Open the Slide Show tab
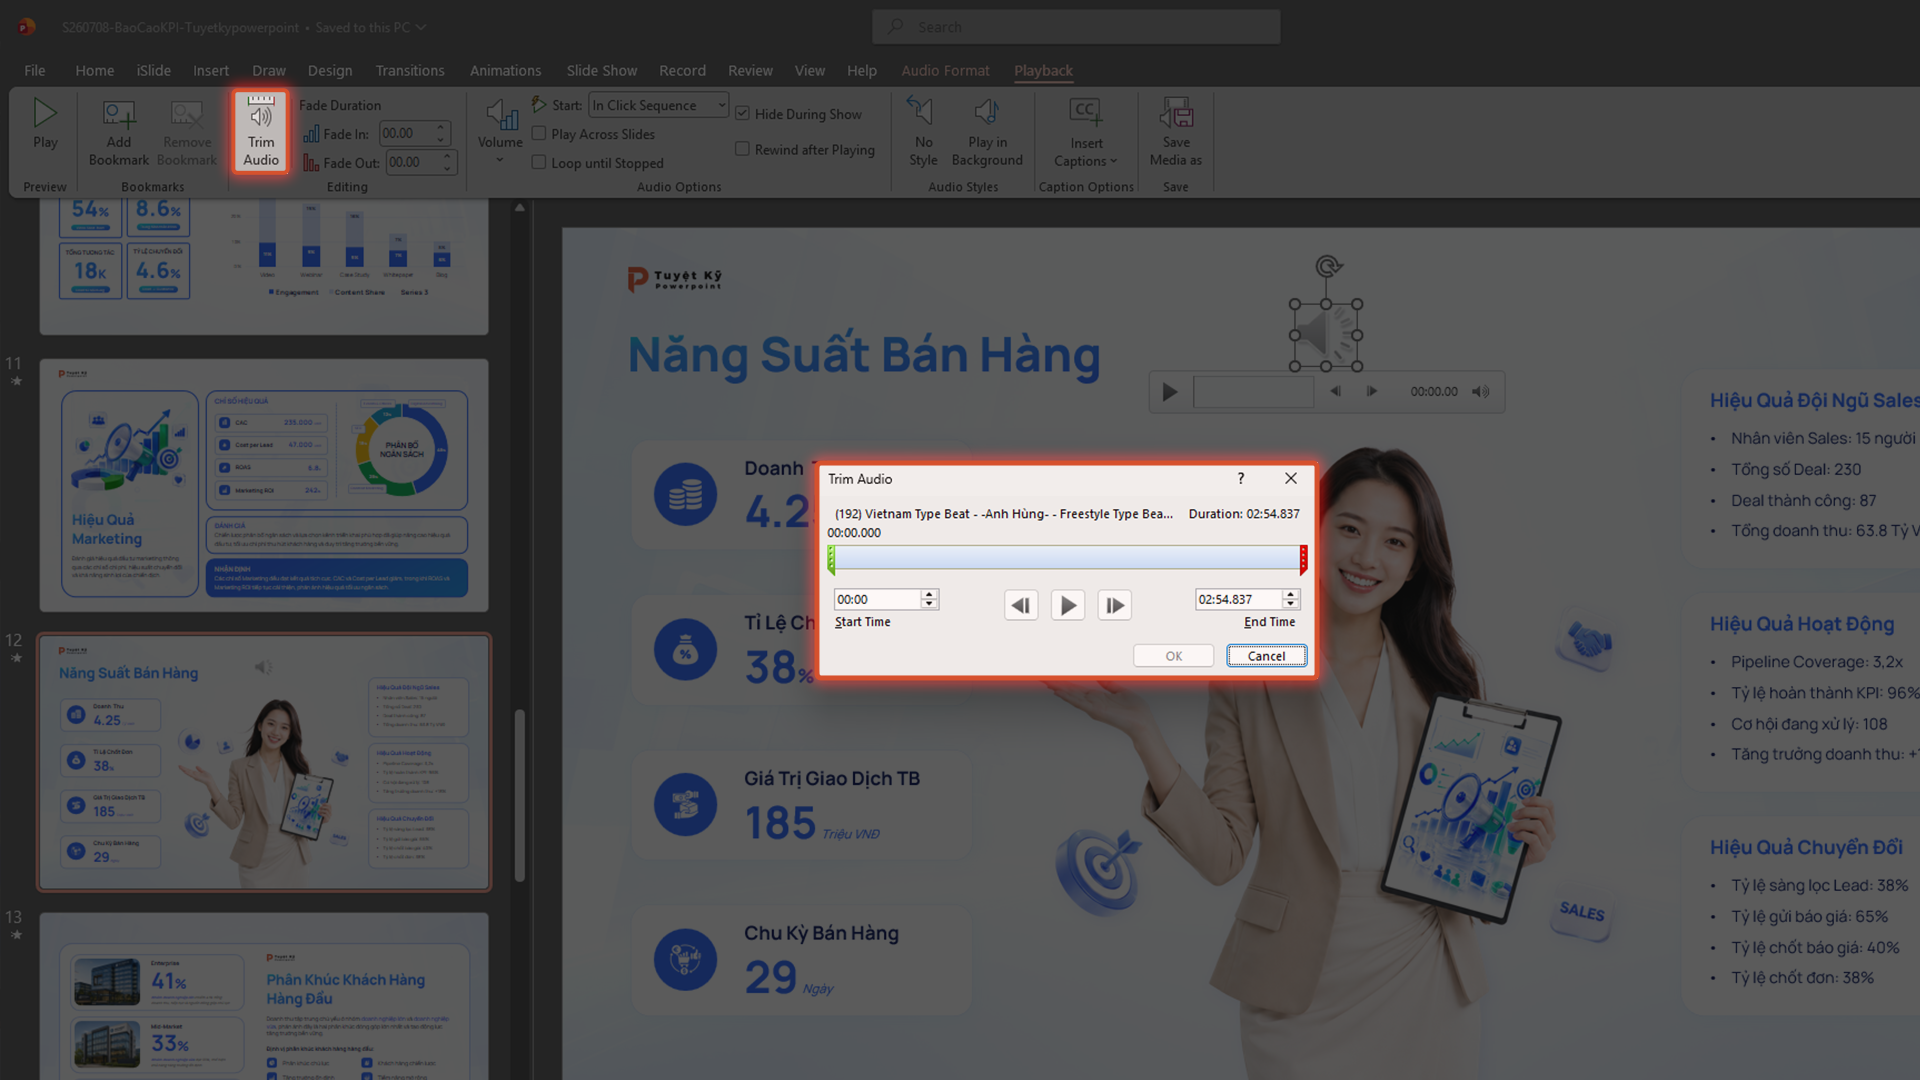 pyautogui.click(x=602, y=71)
